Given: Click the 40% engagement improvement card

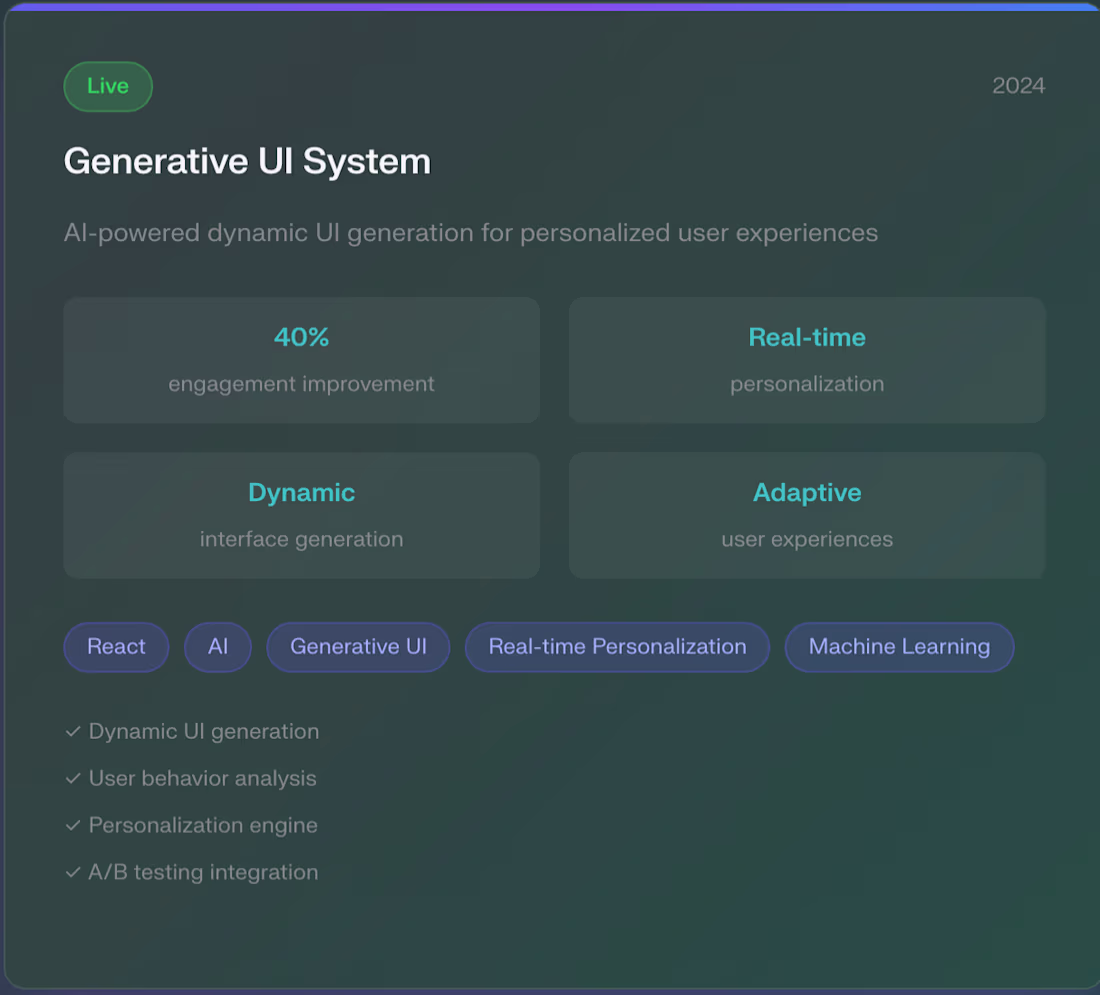Looking at the screenshot, I should tap(301, 360).
